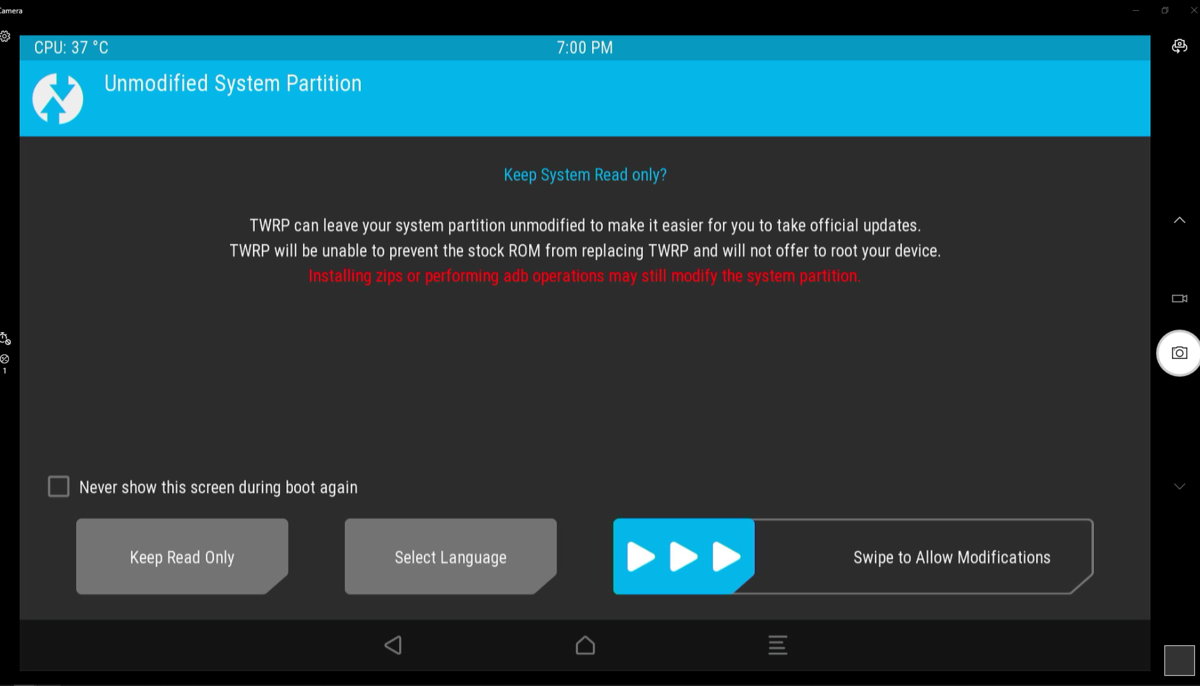The image size is (1200, 686).
Task: Tap the TWRP back navigation icon
Action: coord(393,645)
